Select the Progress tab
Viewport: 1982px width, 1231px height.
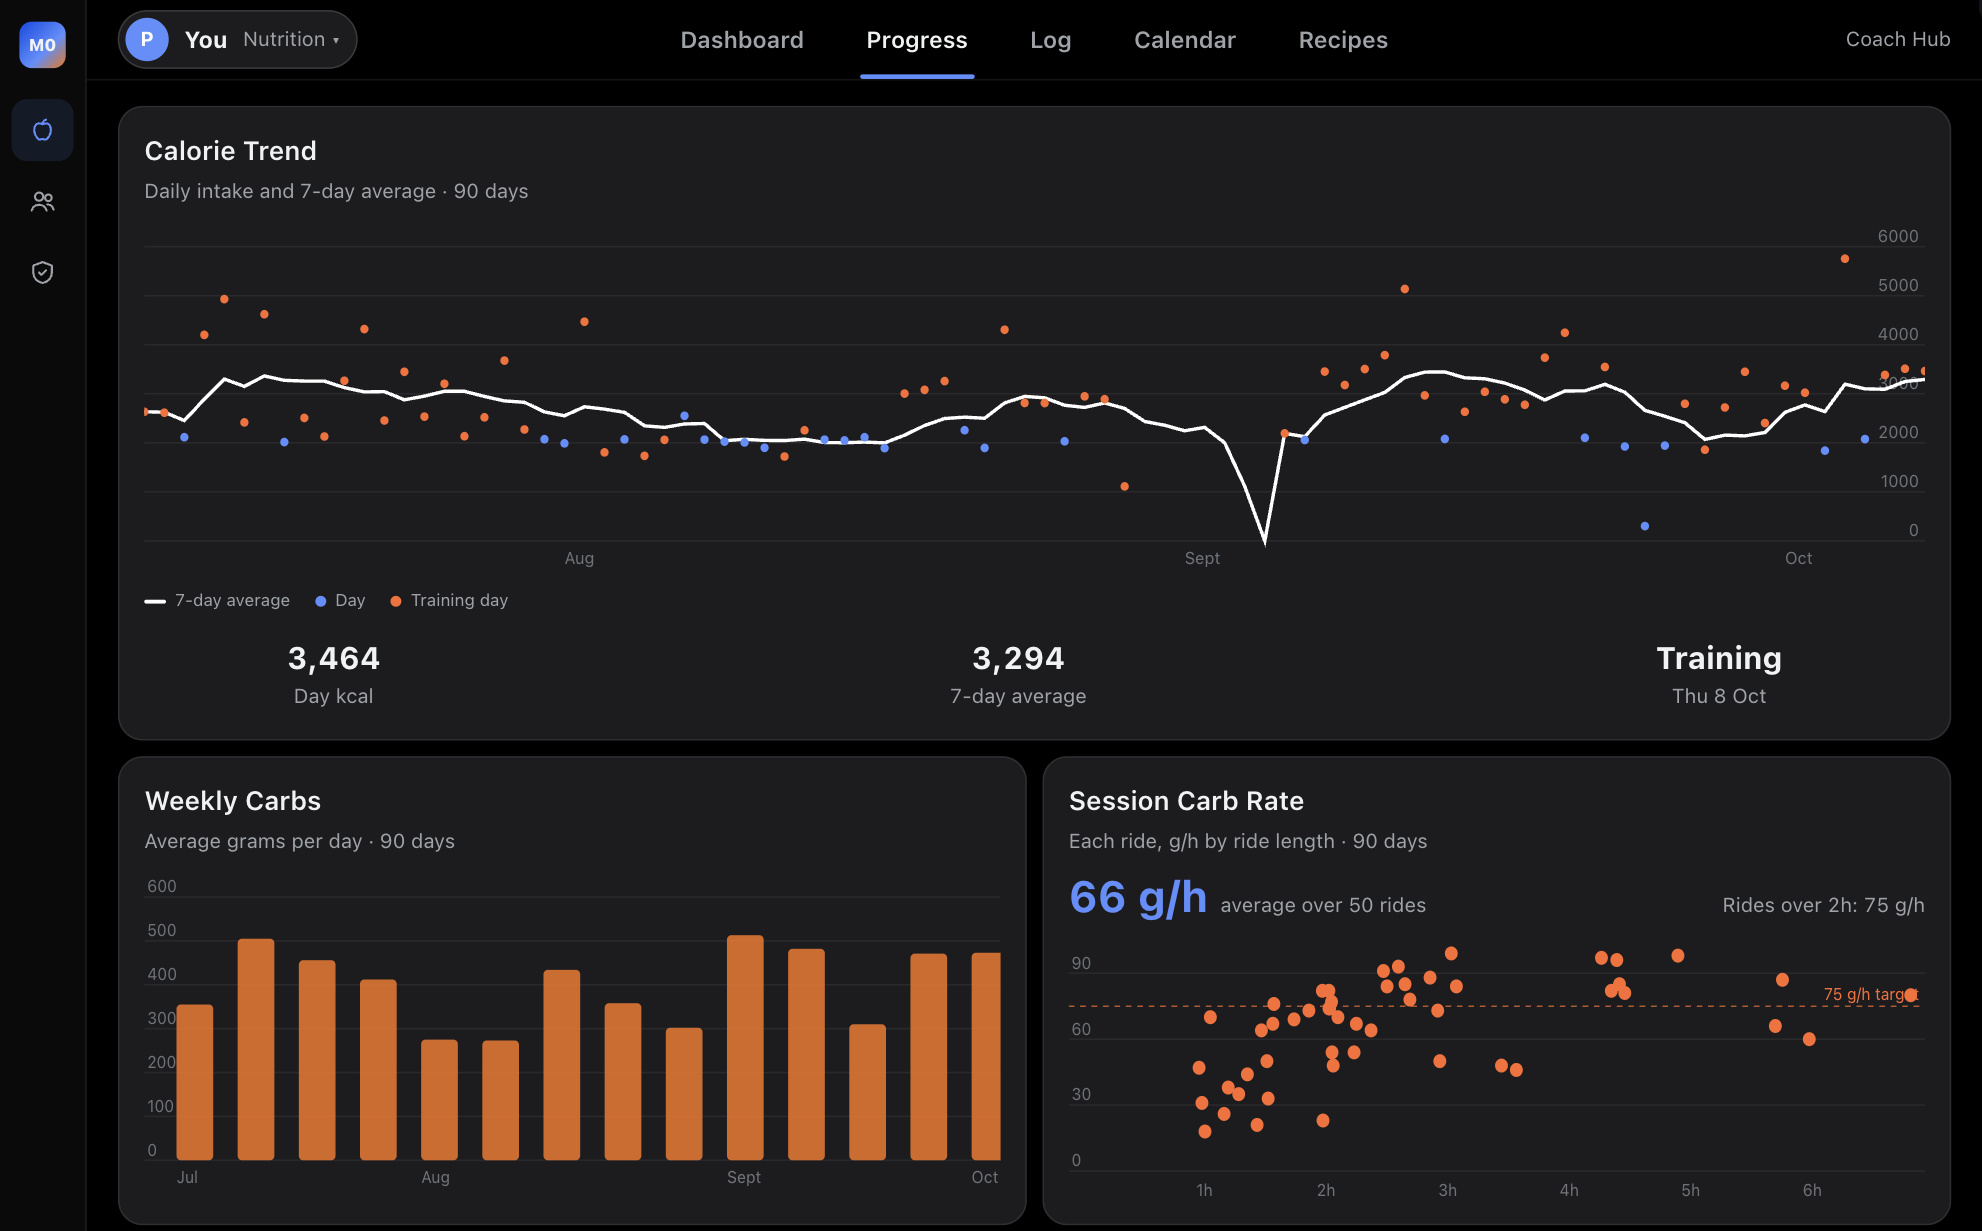[x=917, y=40]
